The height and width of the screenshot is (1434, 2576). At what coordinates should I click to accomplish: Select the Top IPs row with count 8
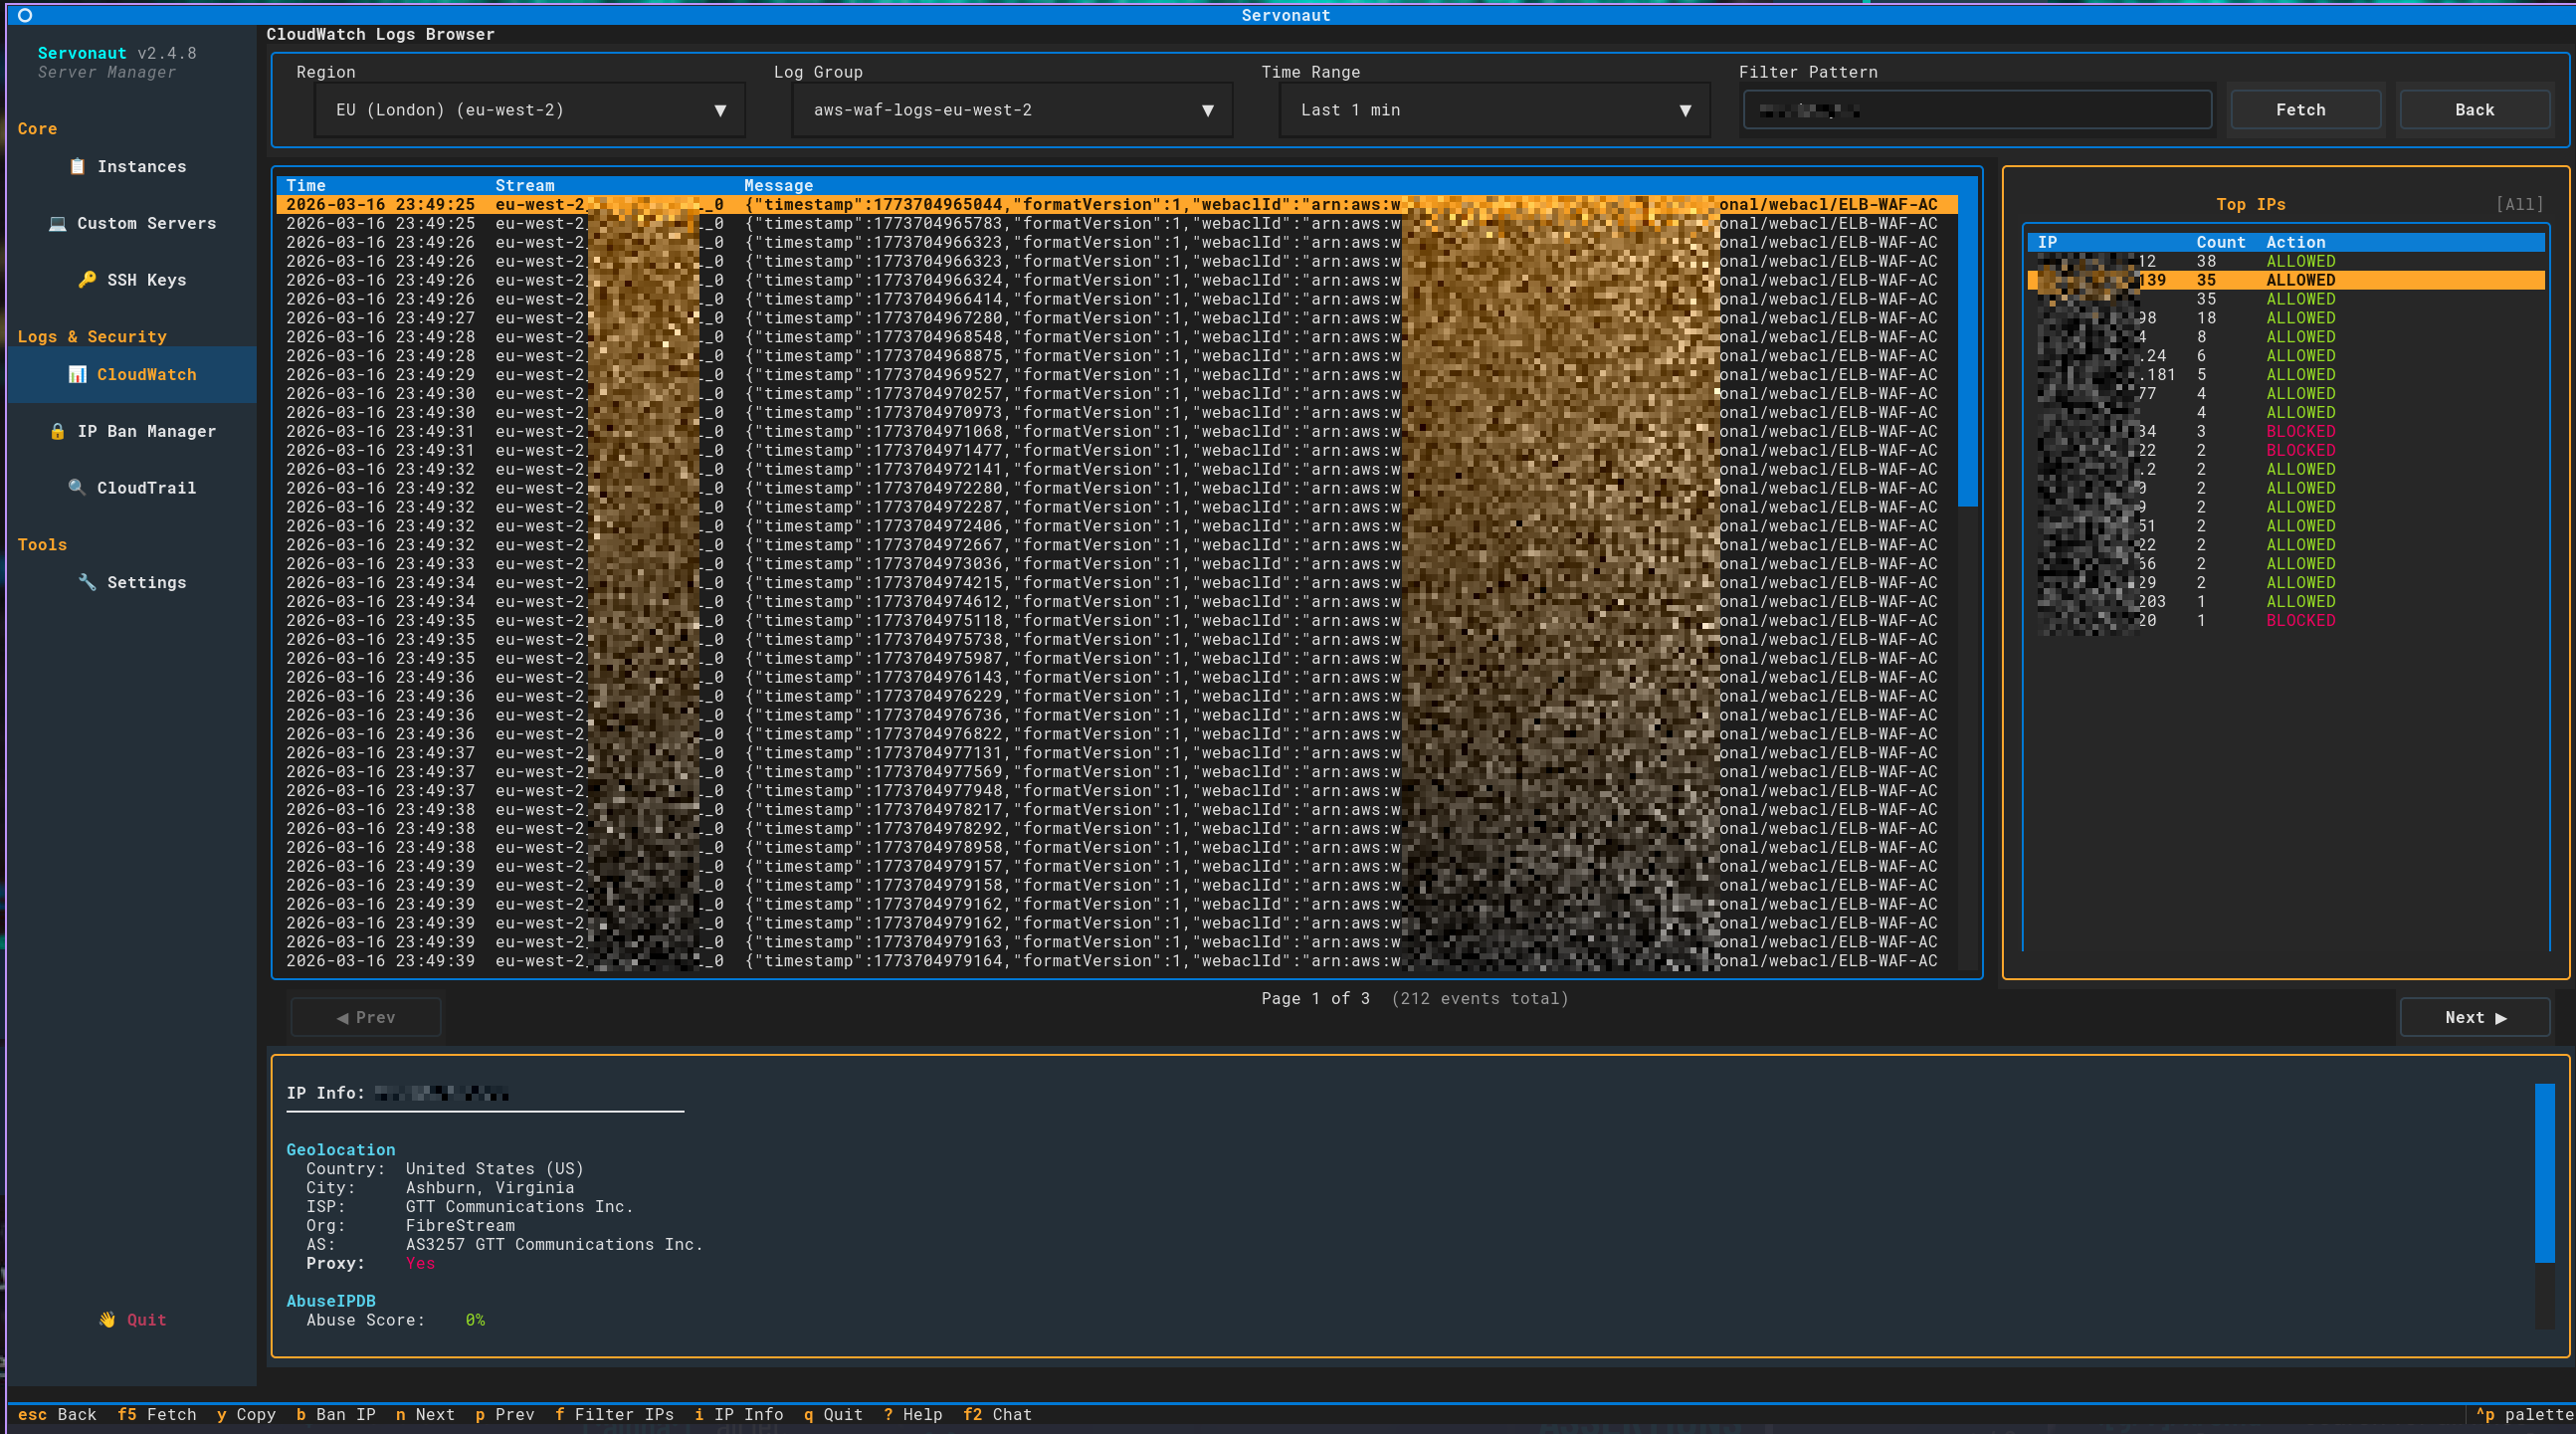click(2286, 337)
